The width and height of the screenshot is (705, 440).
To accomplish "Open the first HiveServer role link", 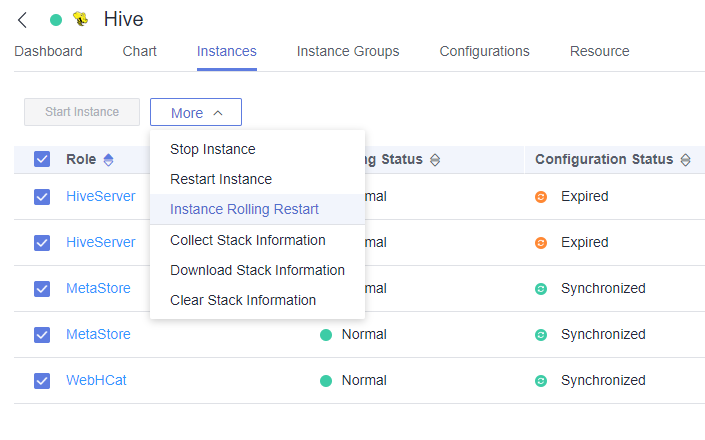I will (101, 196).
